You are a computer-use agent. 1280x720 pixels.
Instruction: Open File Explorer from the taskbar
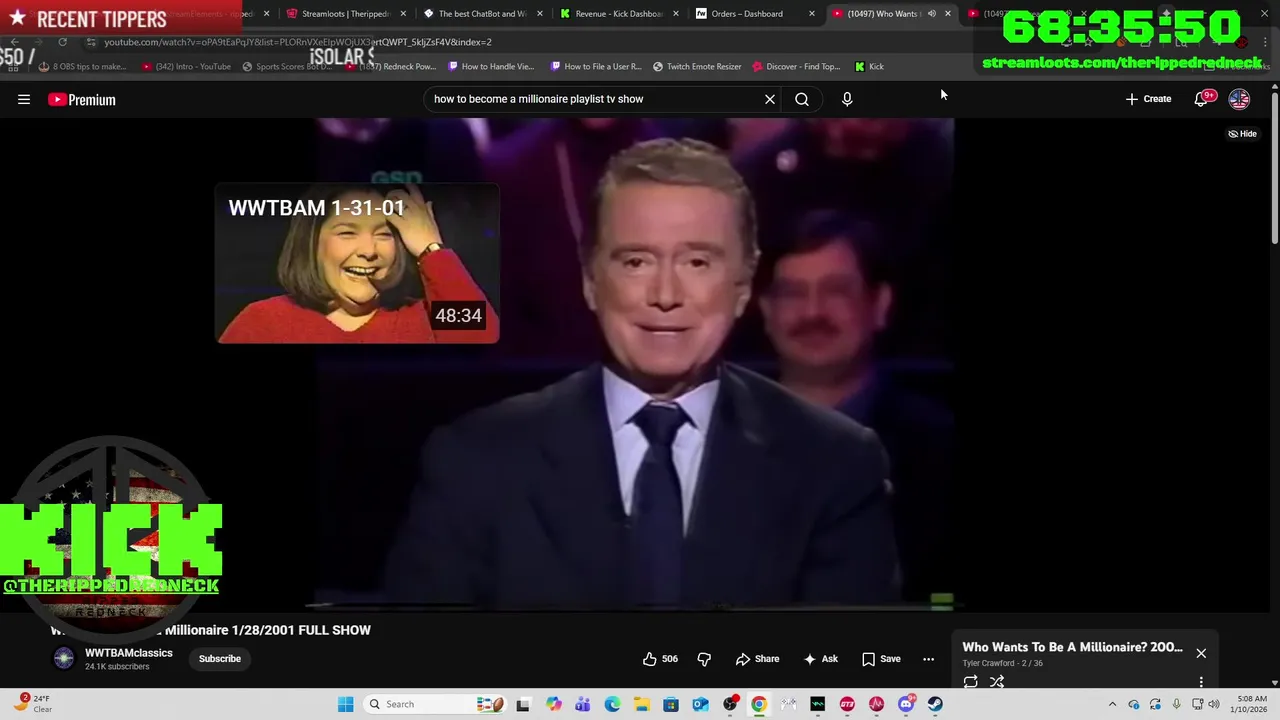click(641, 704)
